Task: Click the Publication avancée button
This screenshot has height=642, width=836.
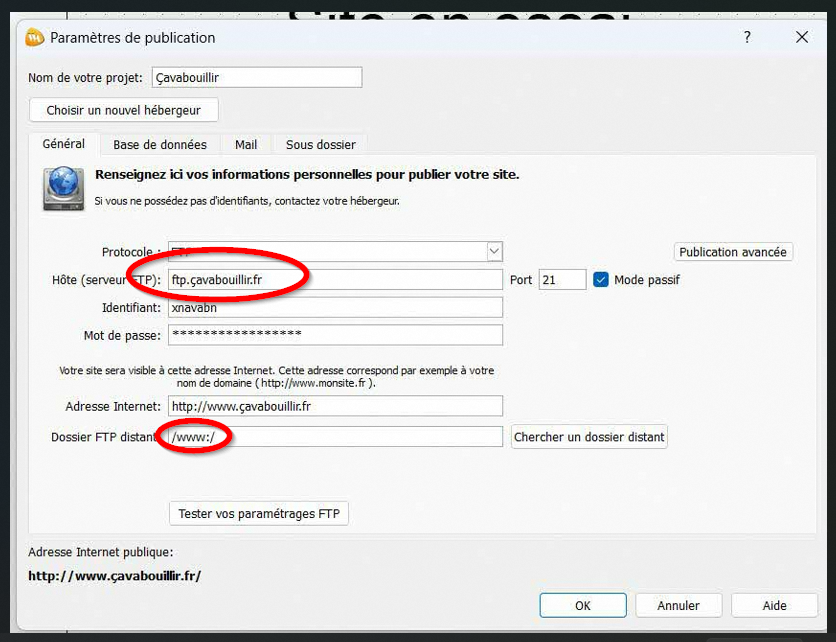Action: 733,252
